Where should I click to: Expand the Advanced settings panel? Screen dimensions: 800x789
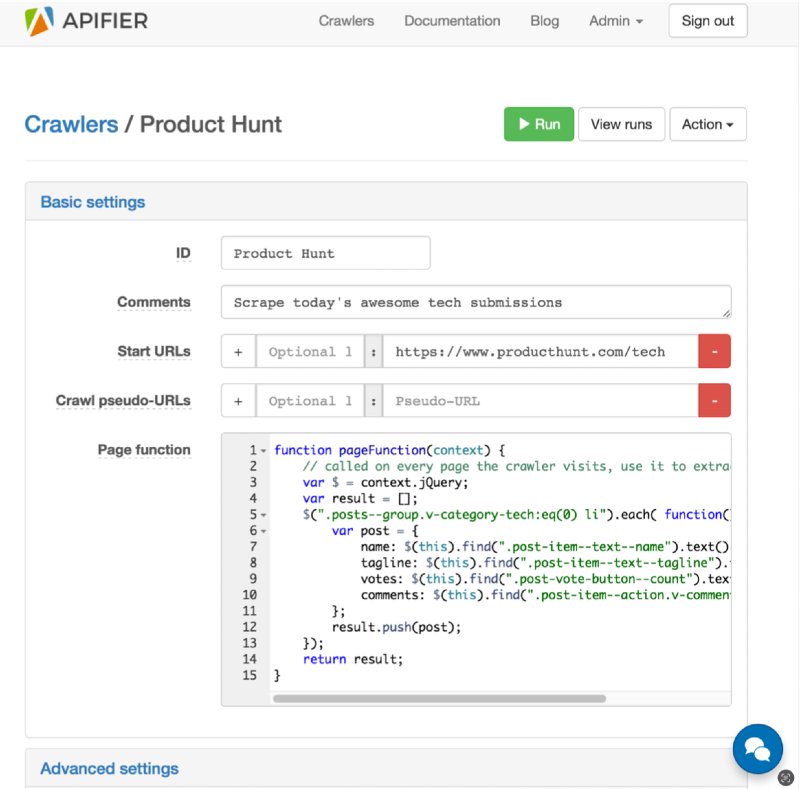coord(386,768)
